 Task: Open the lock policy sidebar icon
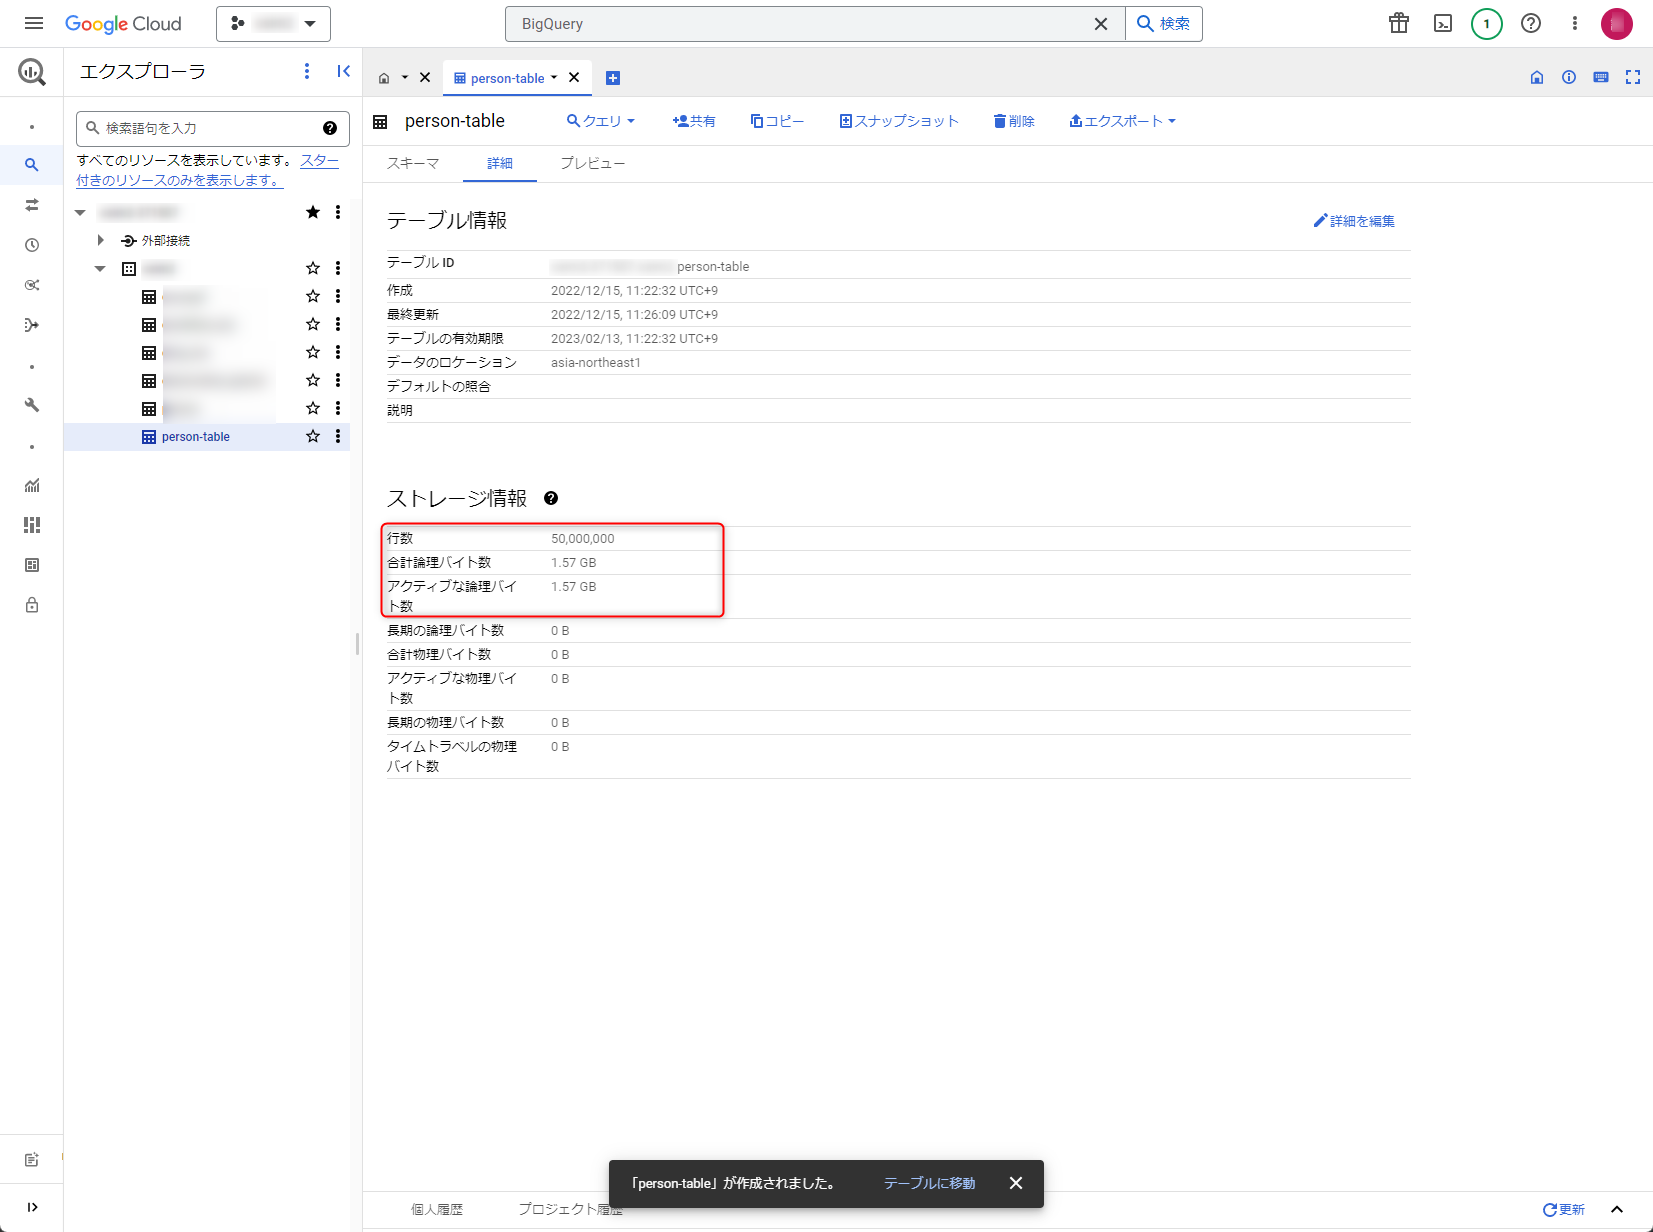[x=32, y=605]
